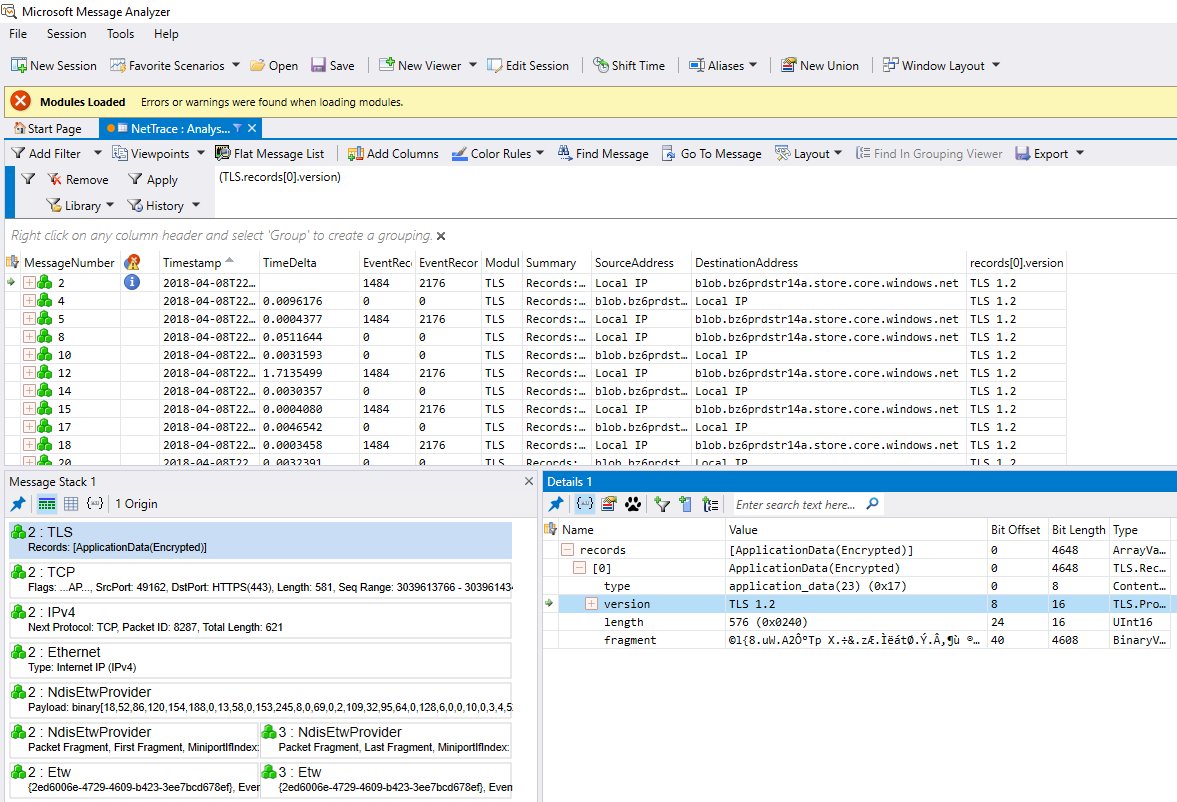Expand message number 4 row
The height and width of the screenshot is (802, 1177).
tap(29, 300)
